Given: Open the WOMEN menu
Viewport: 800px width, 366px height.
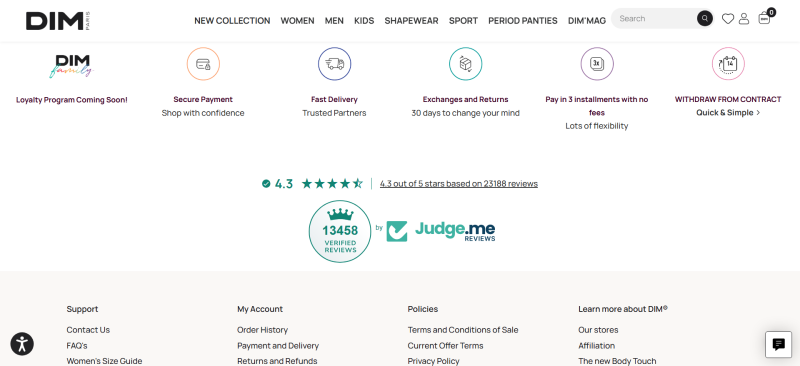Looking at the screenshot, I should pos(297,21).
